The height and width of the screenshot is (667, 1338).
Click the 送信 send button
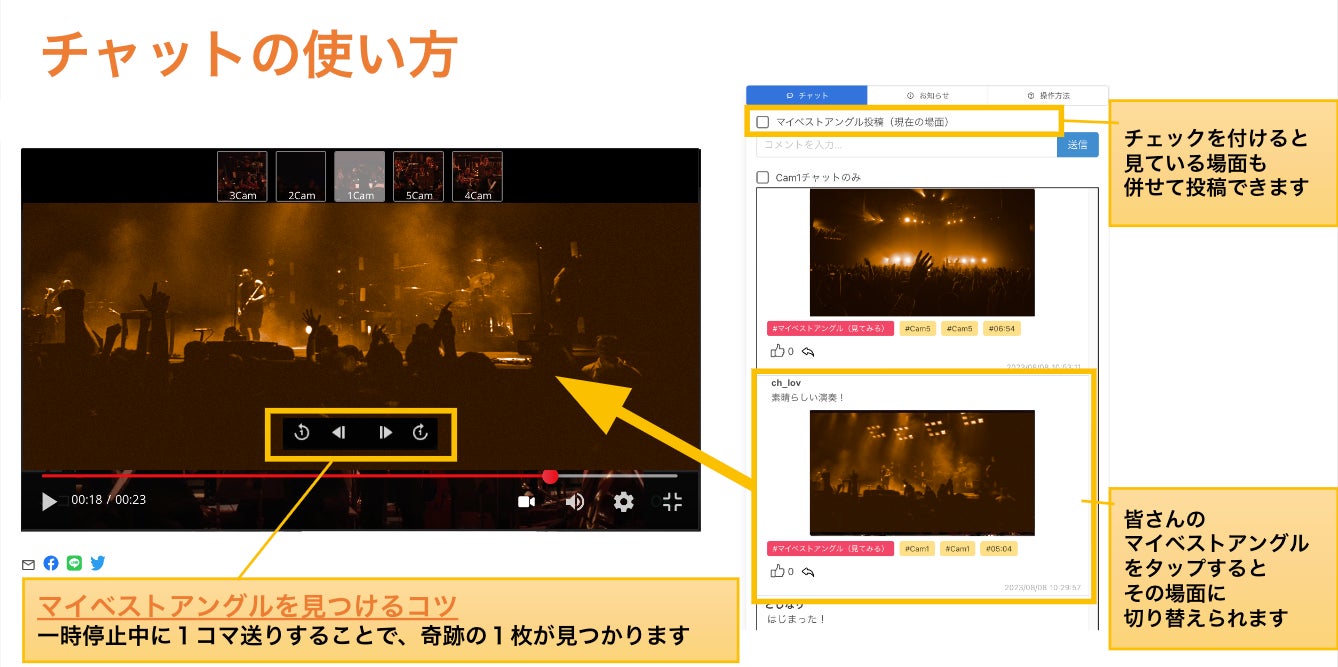point(1077,145)
